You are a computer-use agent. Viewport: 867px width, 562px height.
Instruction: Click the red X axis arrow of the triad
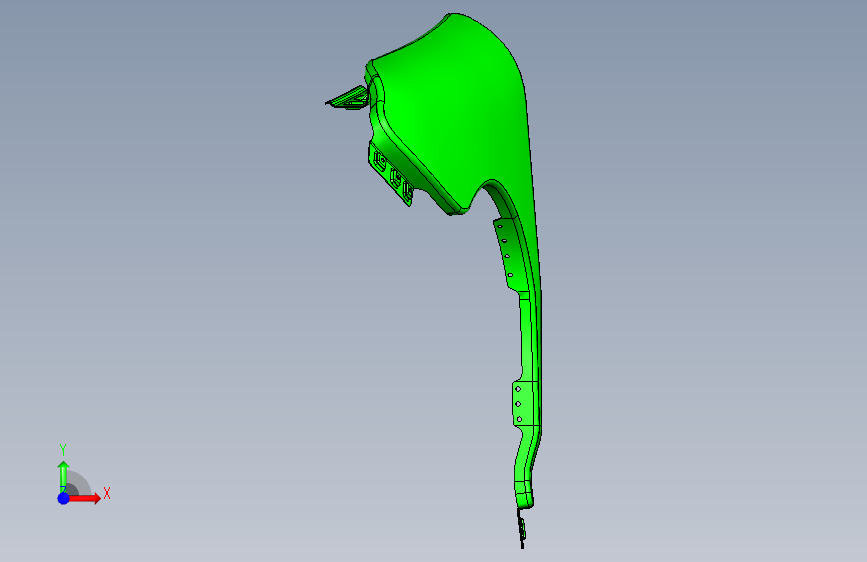tap(83, 498)
